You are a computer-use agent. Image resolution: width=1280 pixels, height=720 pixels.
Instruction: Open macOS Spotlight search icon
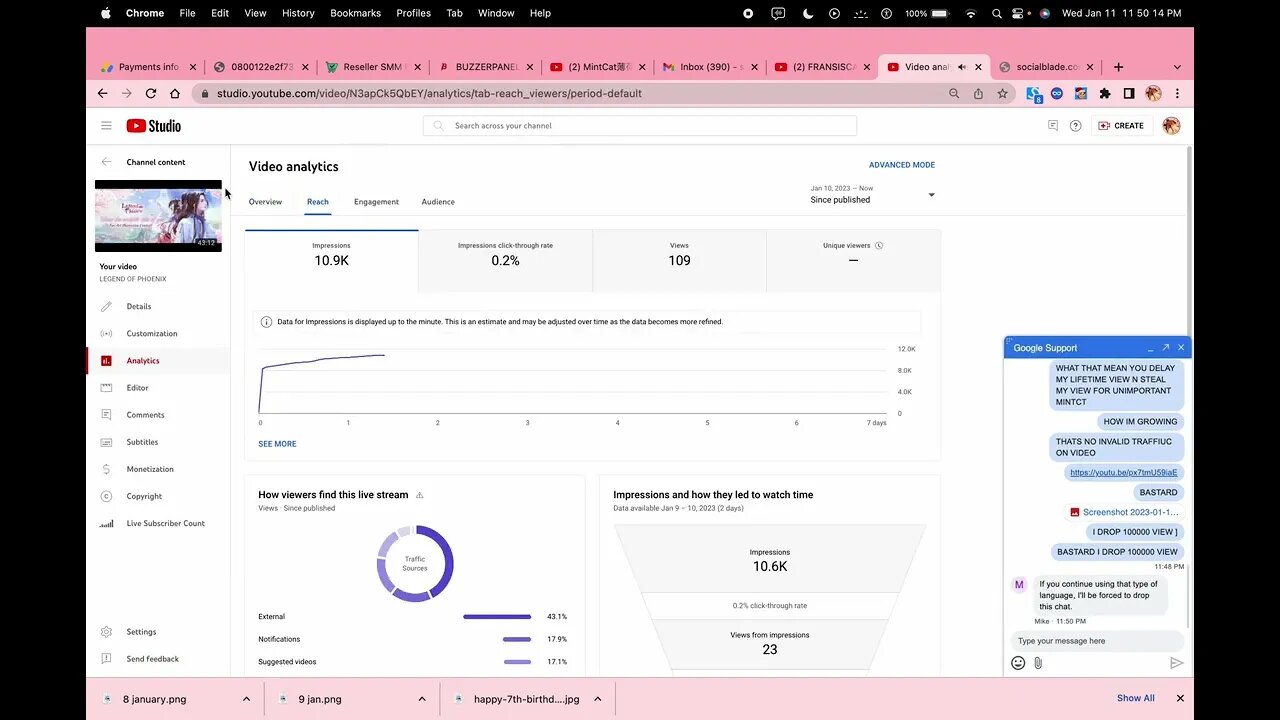[996, 13]
